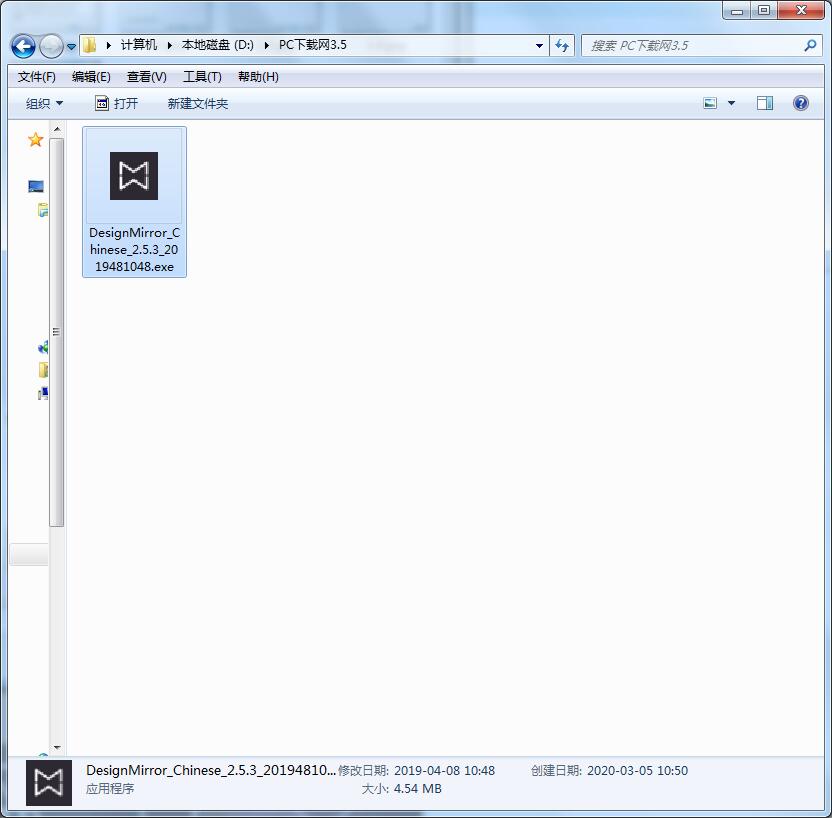Select the 本地磁盘 (D:) breadcrumb
Image resolution: width=832 pixels, height=818 pixels.
coord(218,45)
